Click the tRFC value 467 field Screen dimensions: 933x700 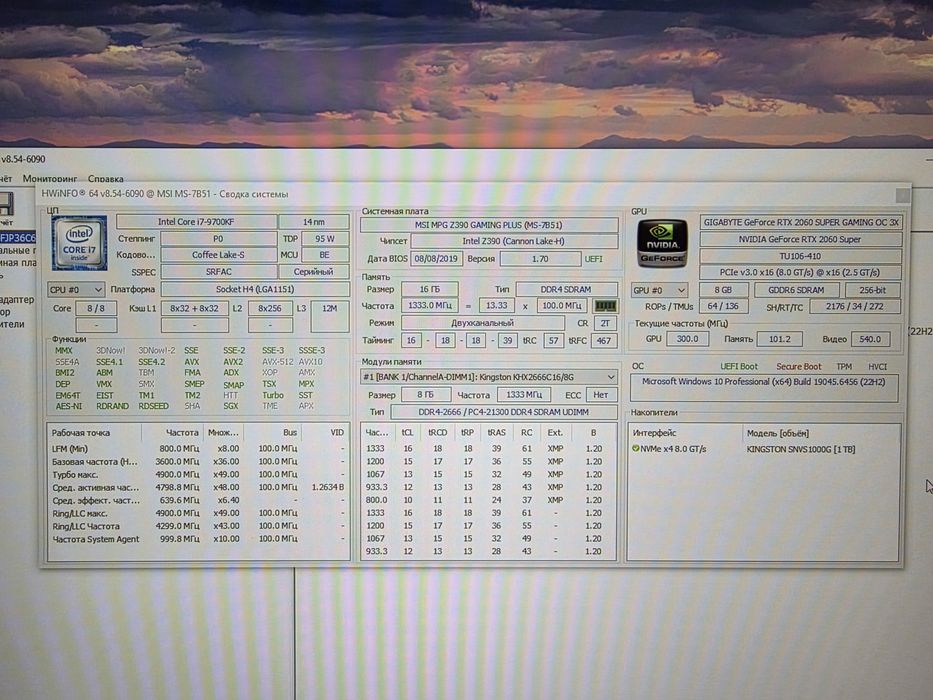[604, 340]
